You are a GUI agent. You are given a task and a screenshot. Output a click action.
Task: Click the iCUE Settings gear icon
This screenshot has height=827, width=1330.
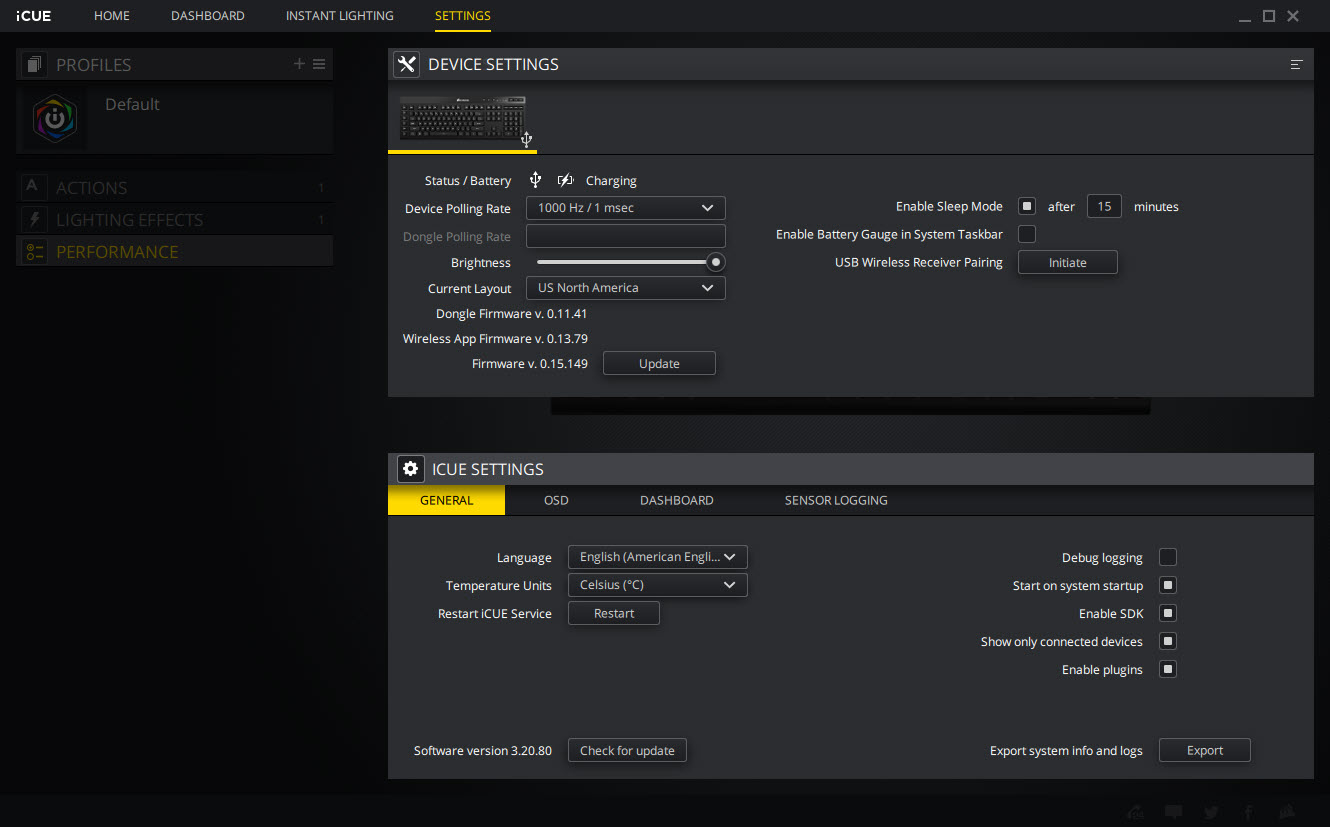pos(410,469)
